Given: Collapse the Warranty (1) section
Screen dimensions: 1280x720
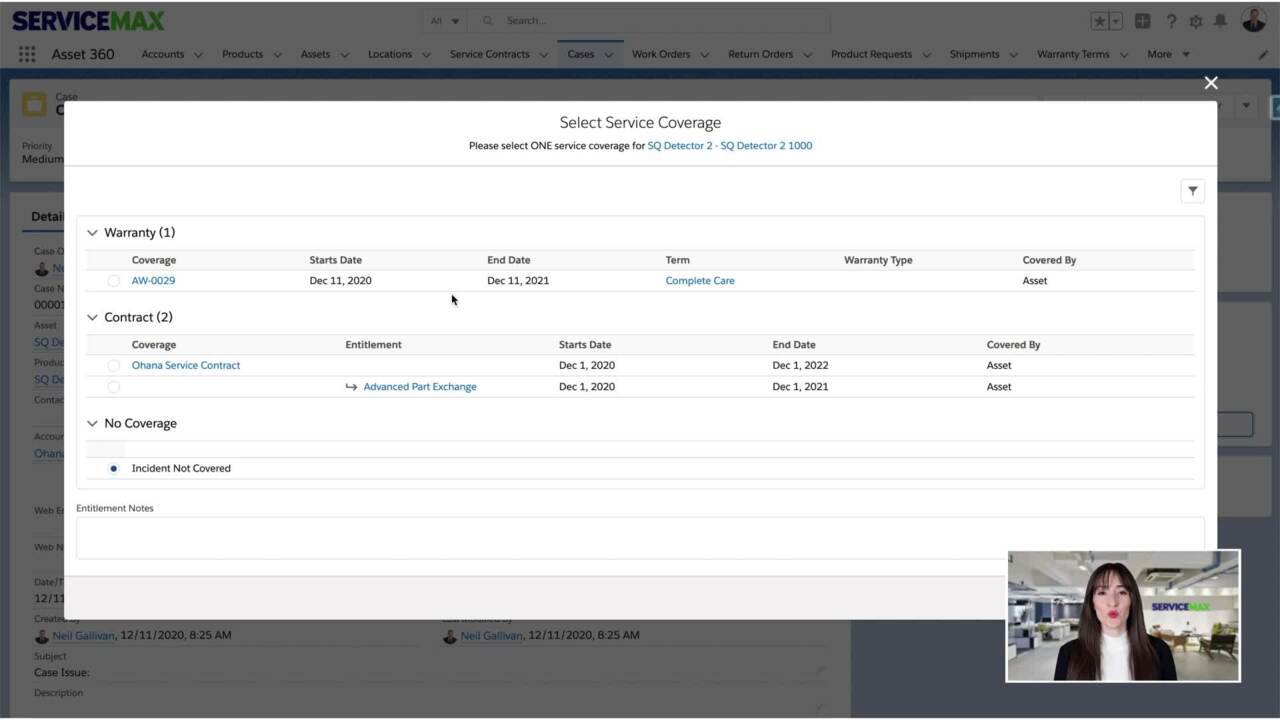Looking at the screenshot, I should point(92,233).
